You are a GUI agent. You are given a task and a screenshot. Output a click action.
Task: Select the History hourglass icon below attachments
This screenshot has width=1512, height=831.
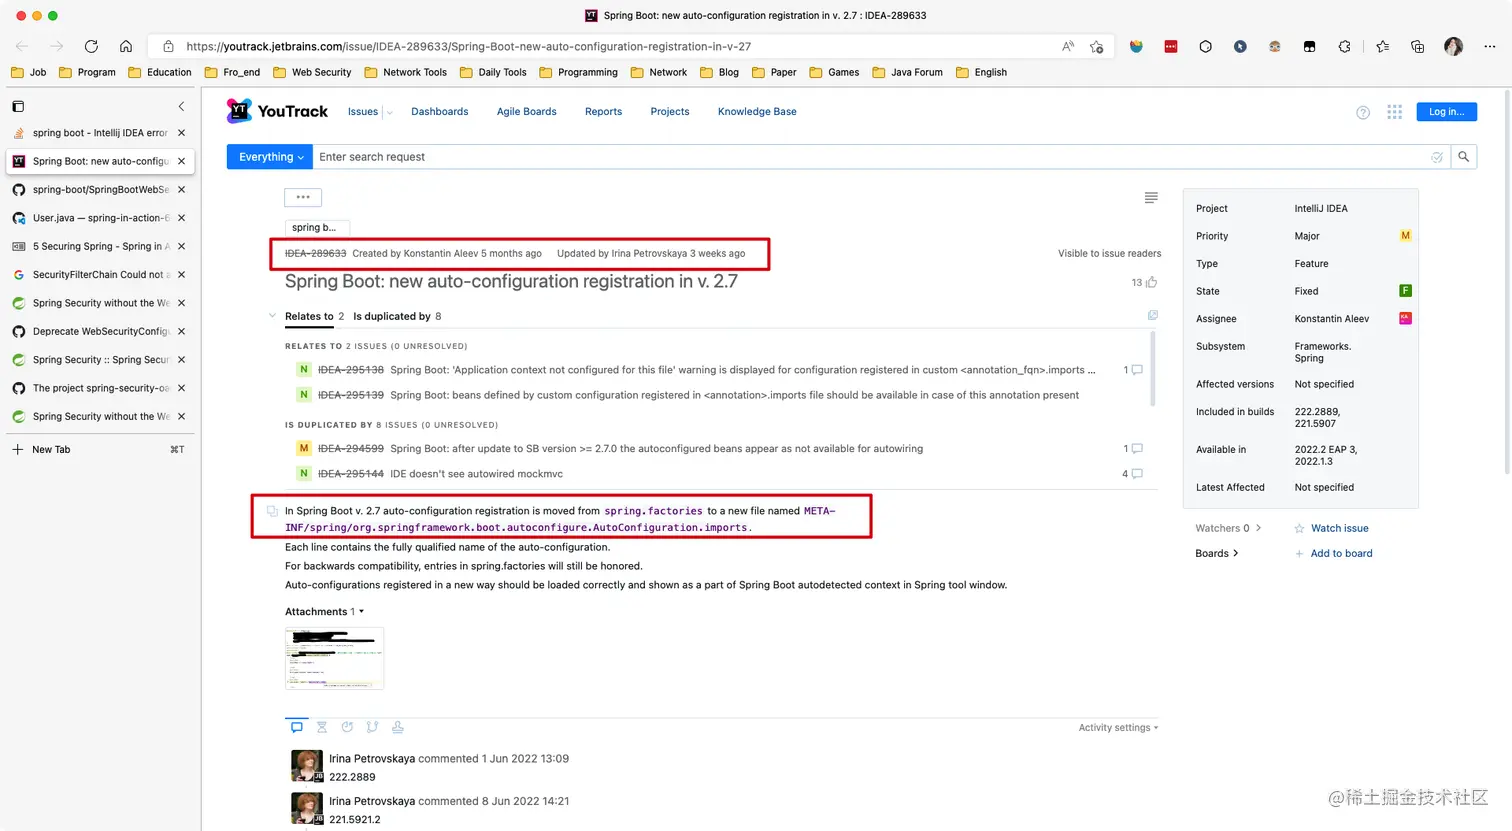pos(322,727)
